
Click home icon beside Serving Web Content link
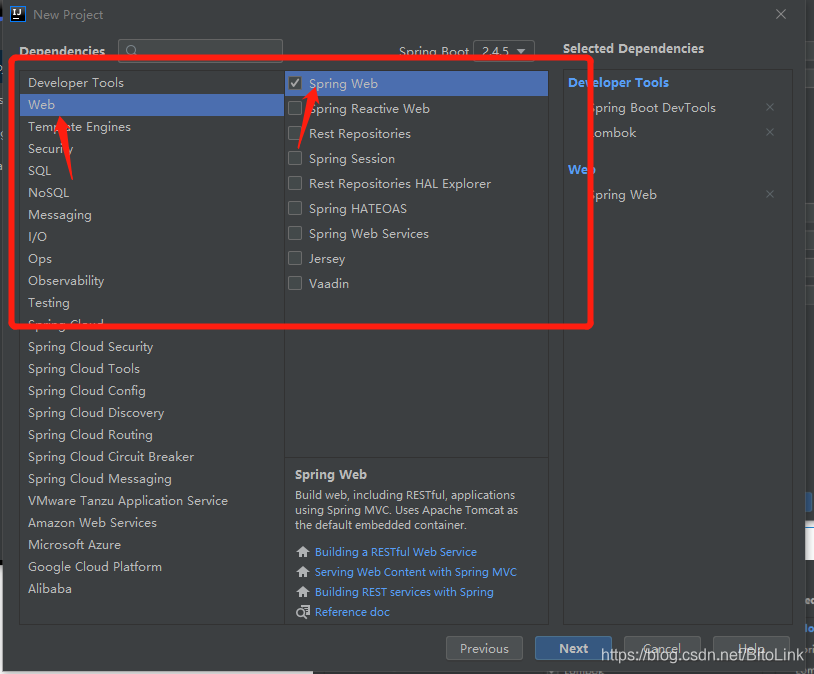(x=303, y=572)
